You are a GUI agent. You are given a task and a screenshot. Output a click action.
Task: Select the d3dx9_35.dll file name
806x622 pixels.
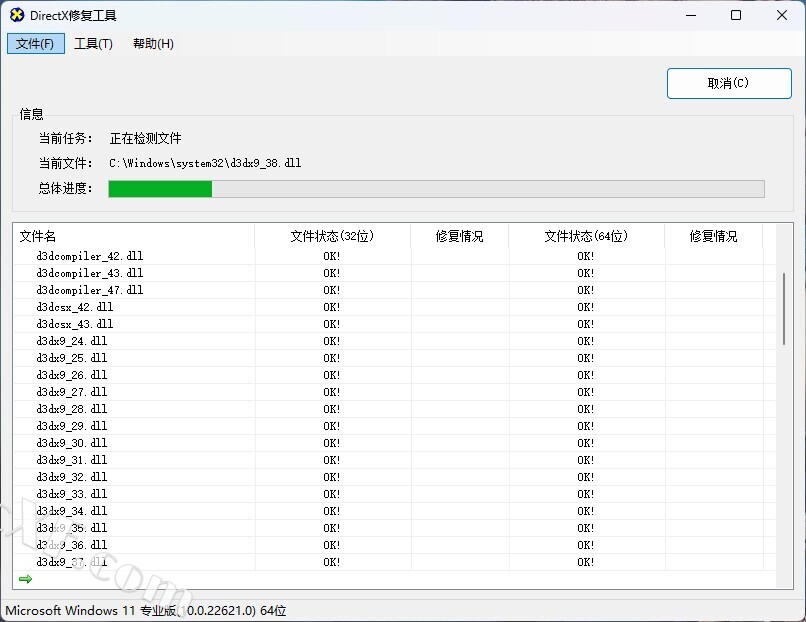[72, 527]
